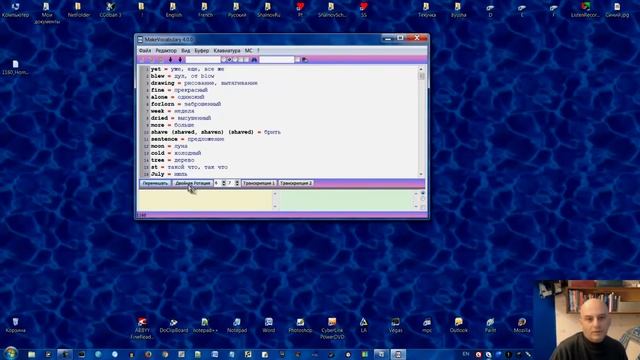The width and height of the screenshot is (640, 360).
Task: Click the Транскрипция 1 button
Action: tap(259, 183)
